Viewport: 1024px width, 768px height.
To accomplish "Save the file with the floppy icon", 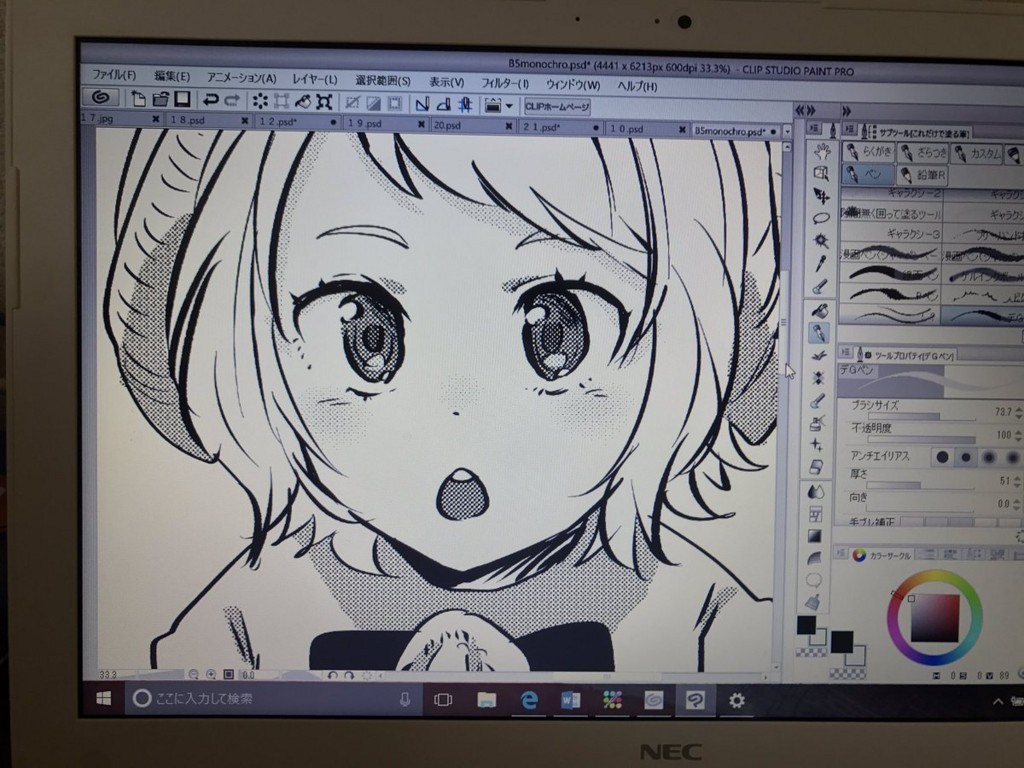I will pyautogui.click(x=182, y=99).
